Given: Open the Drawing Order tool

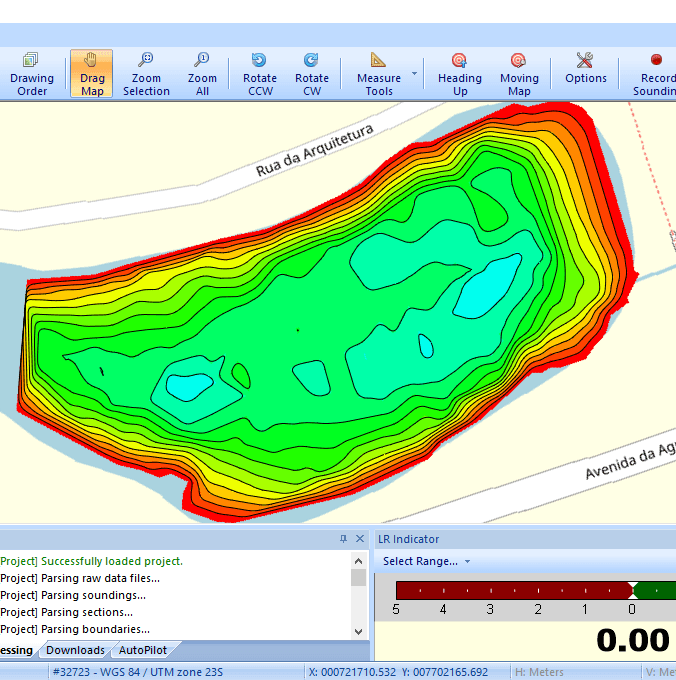Looking at the screenshot, I should (32, 74).
